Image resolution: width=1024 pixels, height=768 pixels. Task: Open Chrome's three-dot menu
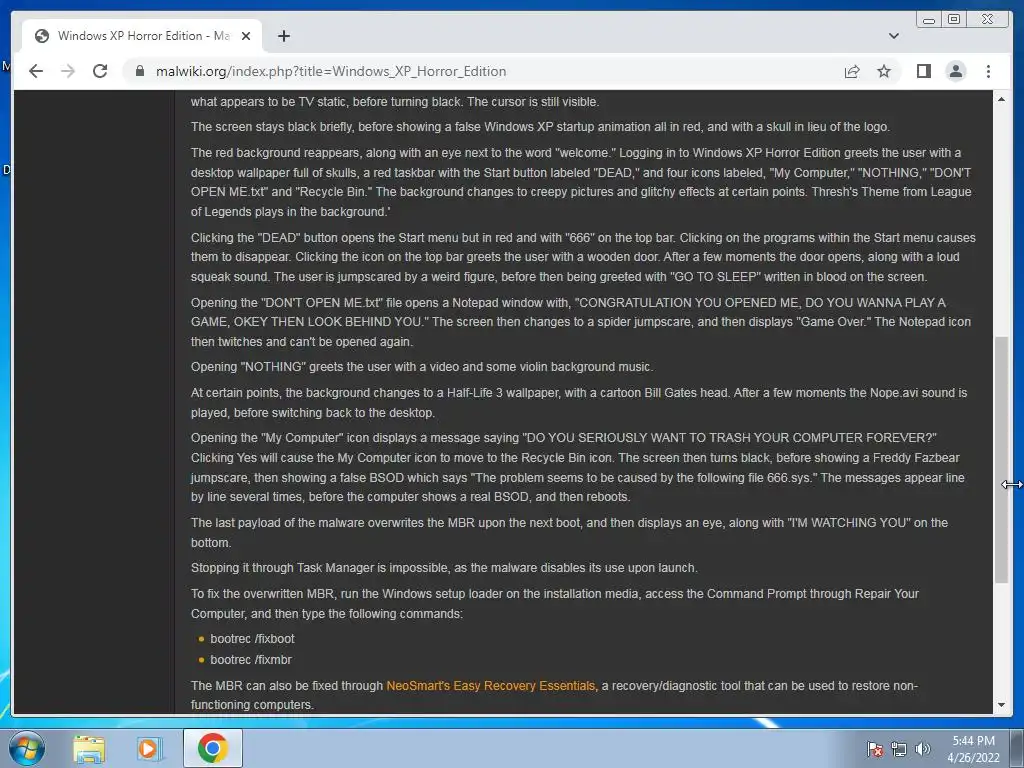(988, 71)
